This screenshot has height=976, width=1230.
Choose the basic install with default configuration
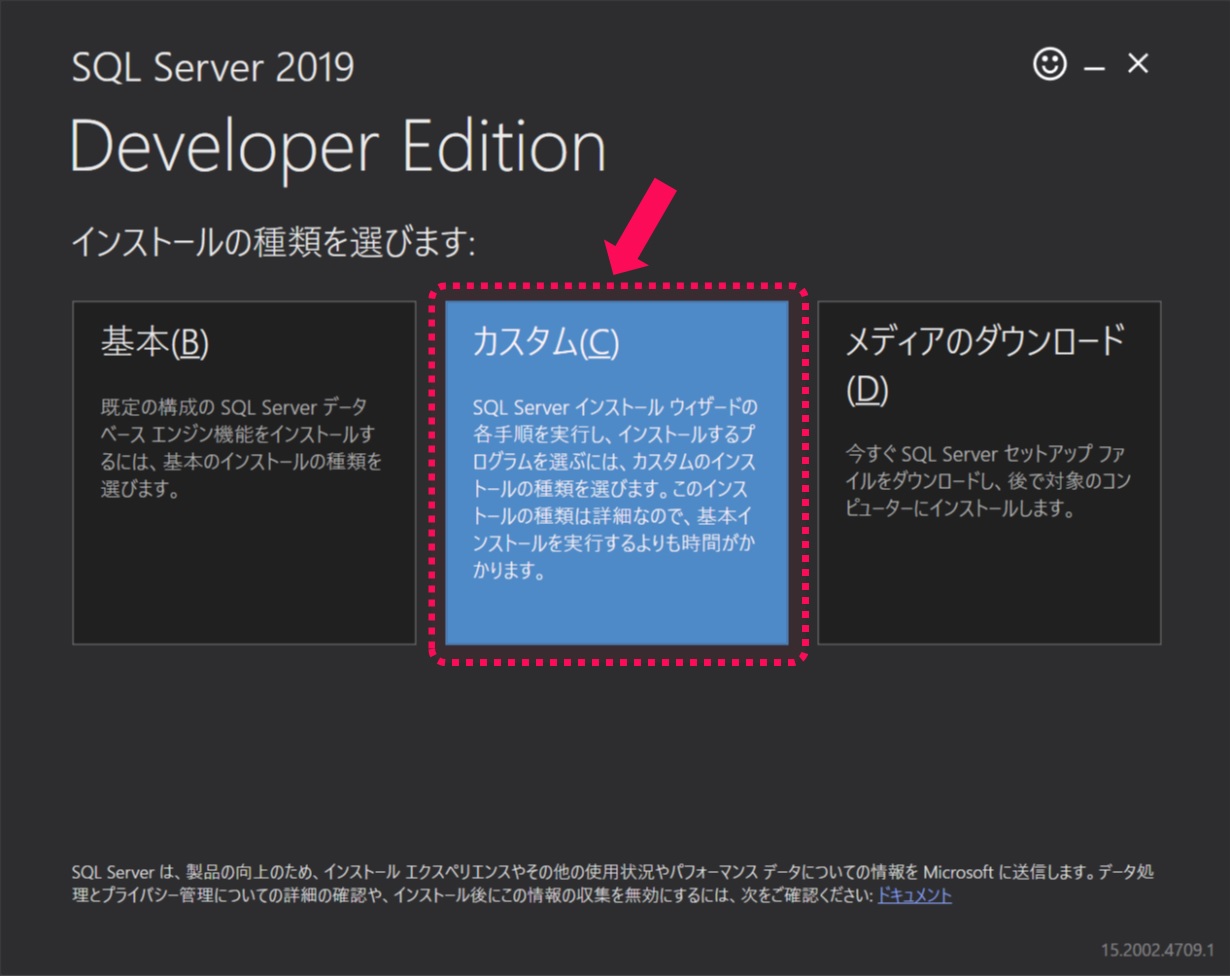tap(240, 470)
